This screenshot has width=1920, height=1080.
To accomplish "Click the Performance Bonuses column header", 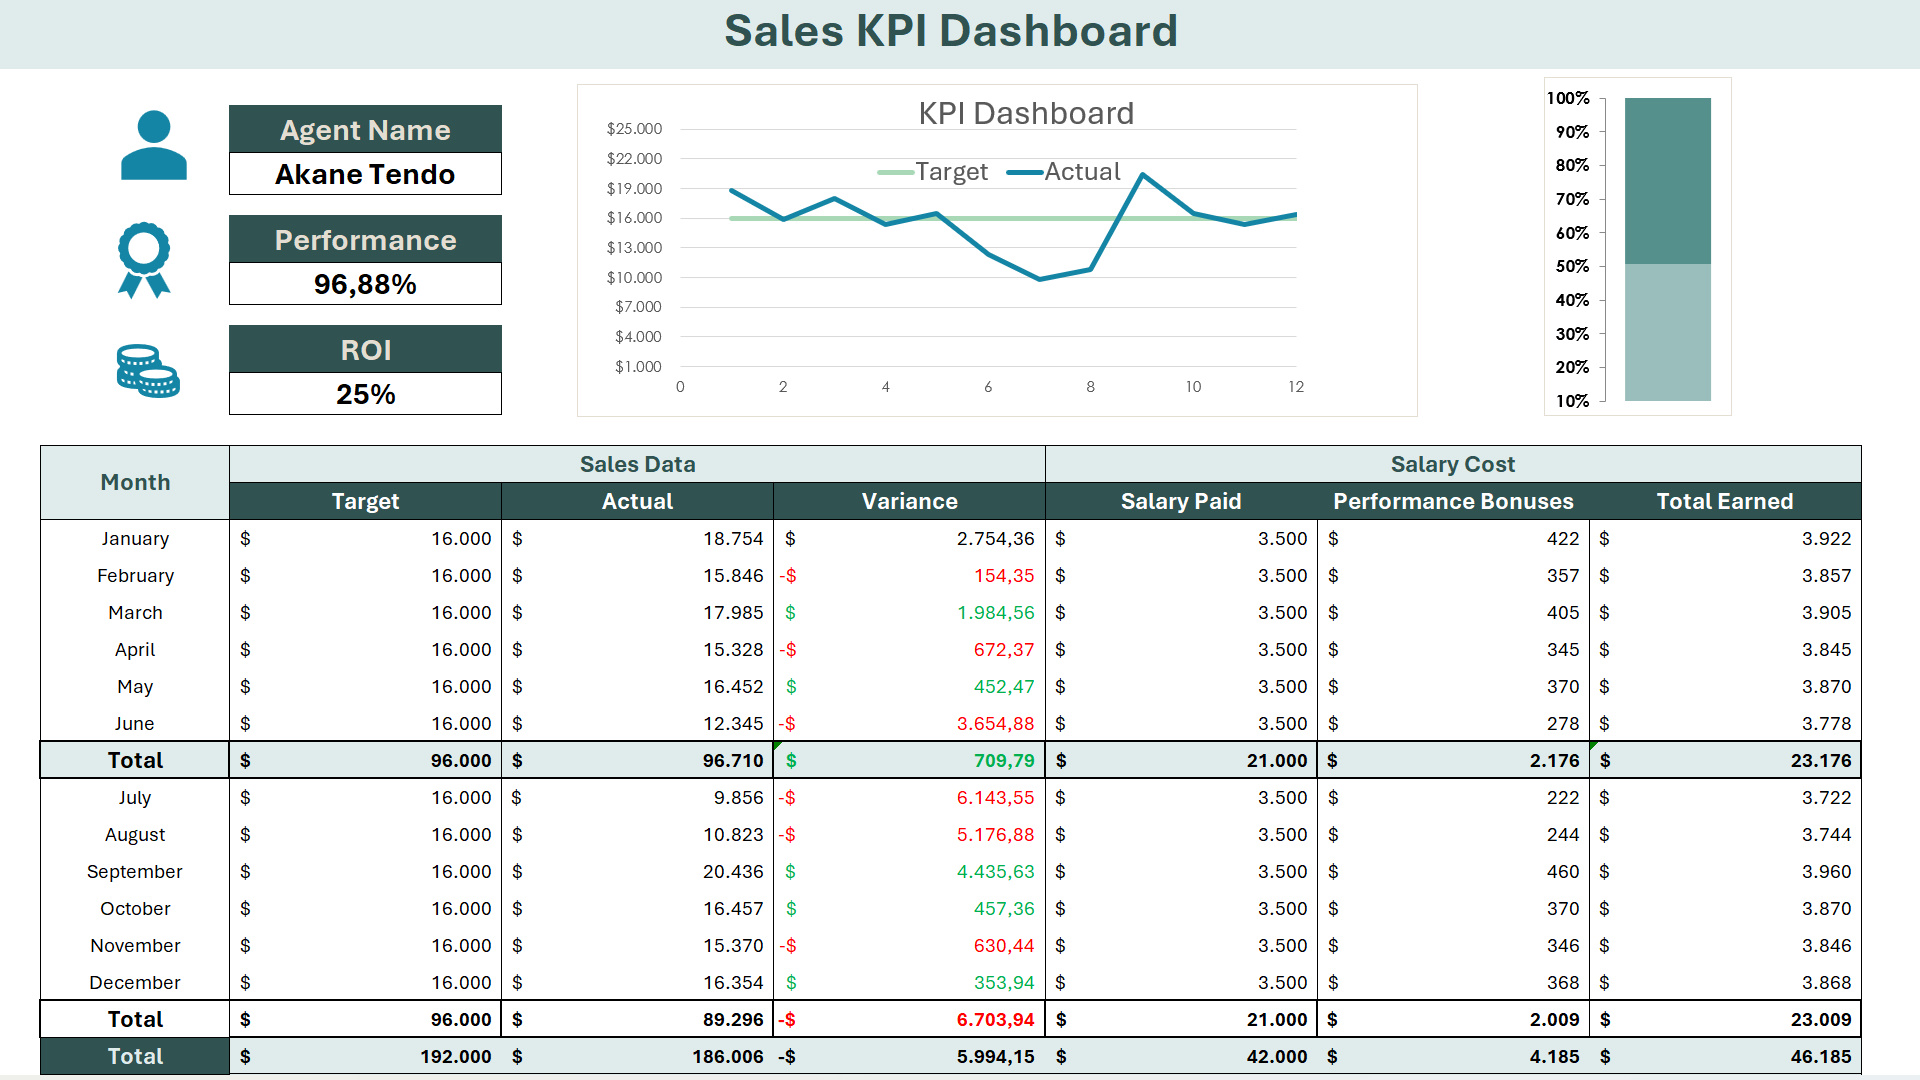I will point(1452,501).
